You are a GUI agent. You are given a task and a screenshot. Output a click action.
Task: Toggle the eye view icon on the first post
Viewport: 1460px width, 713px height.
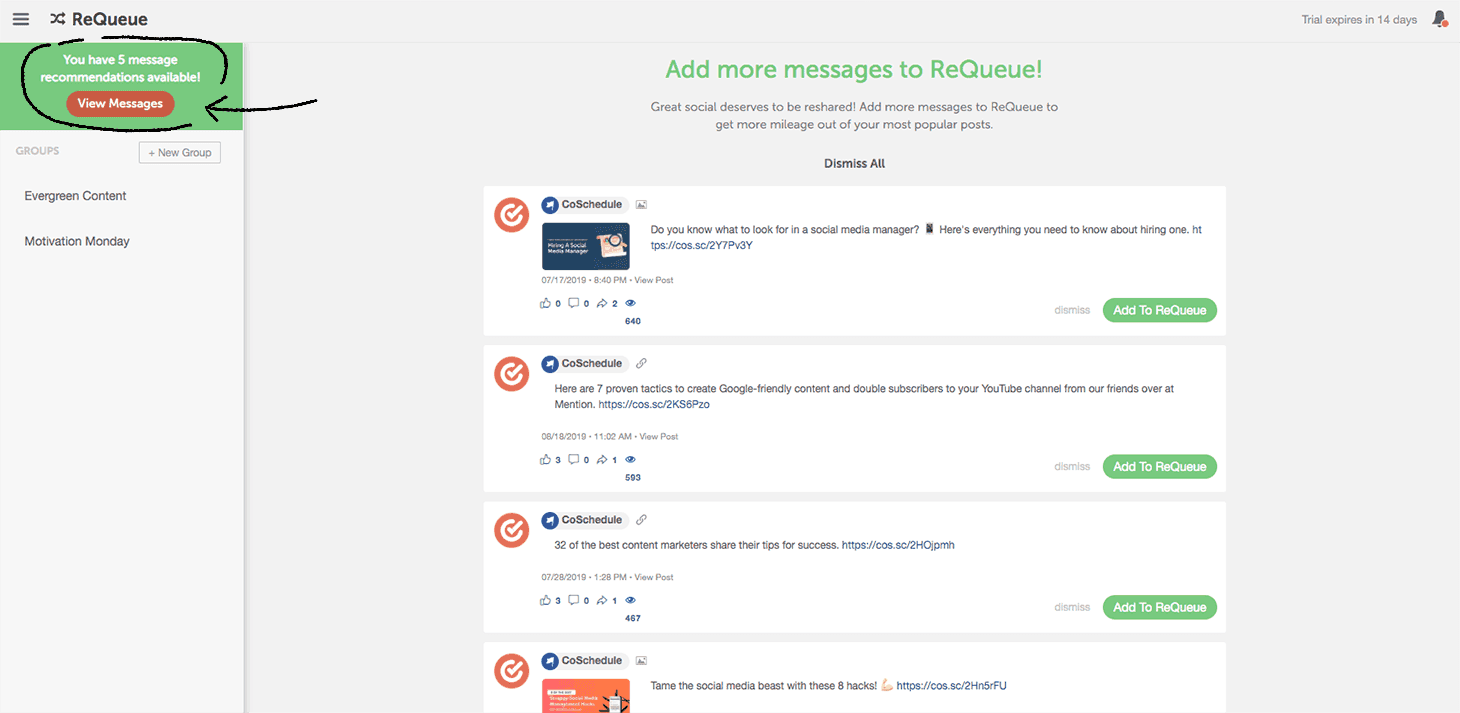(630, 302)
